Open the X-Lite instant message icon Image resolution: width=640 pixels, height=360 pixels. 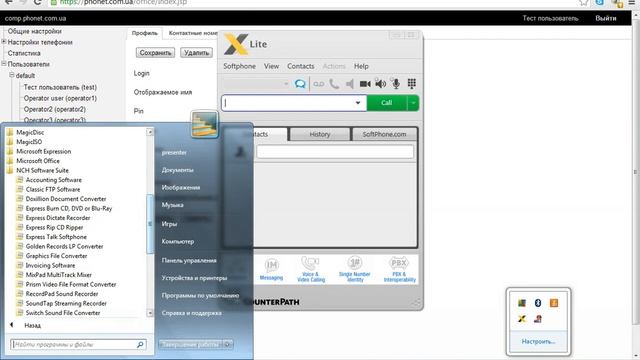[300, 84]
